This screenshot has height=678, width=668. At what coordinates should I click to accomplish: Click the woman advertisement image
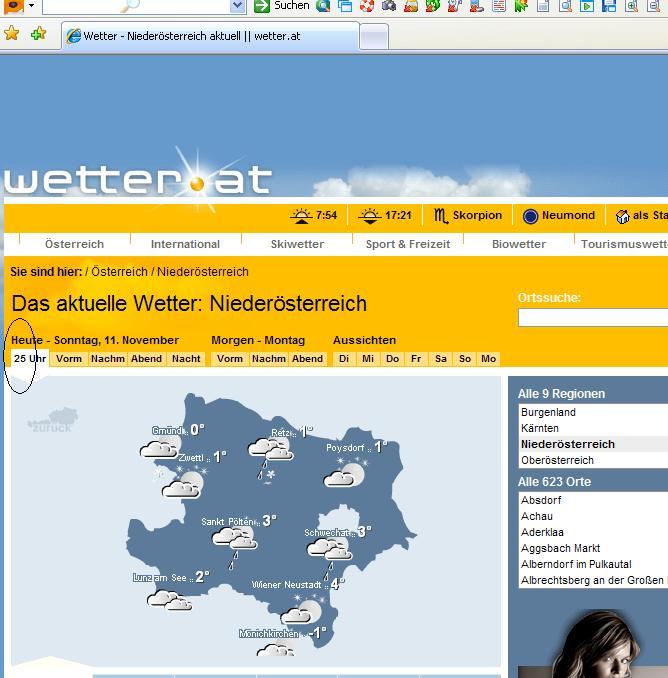coord(593,643)
